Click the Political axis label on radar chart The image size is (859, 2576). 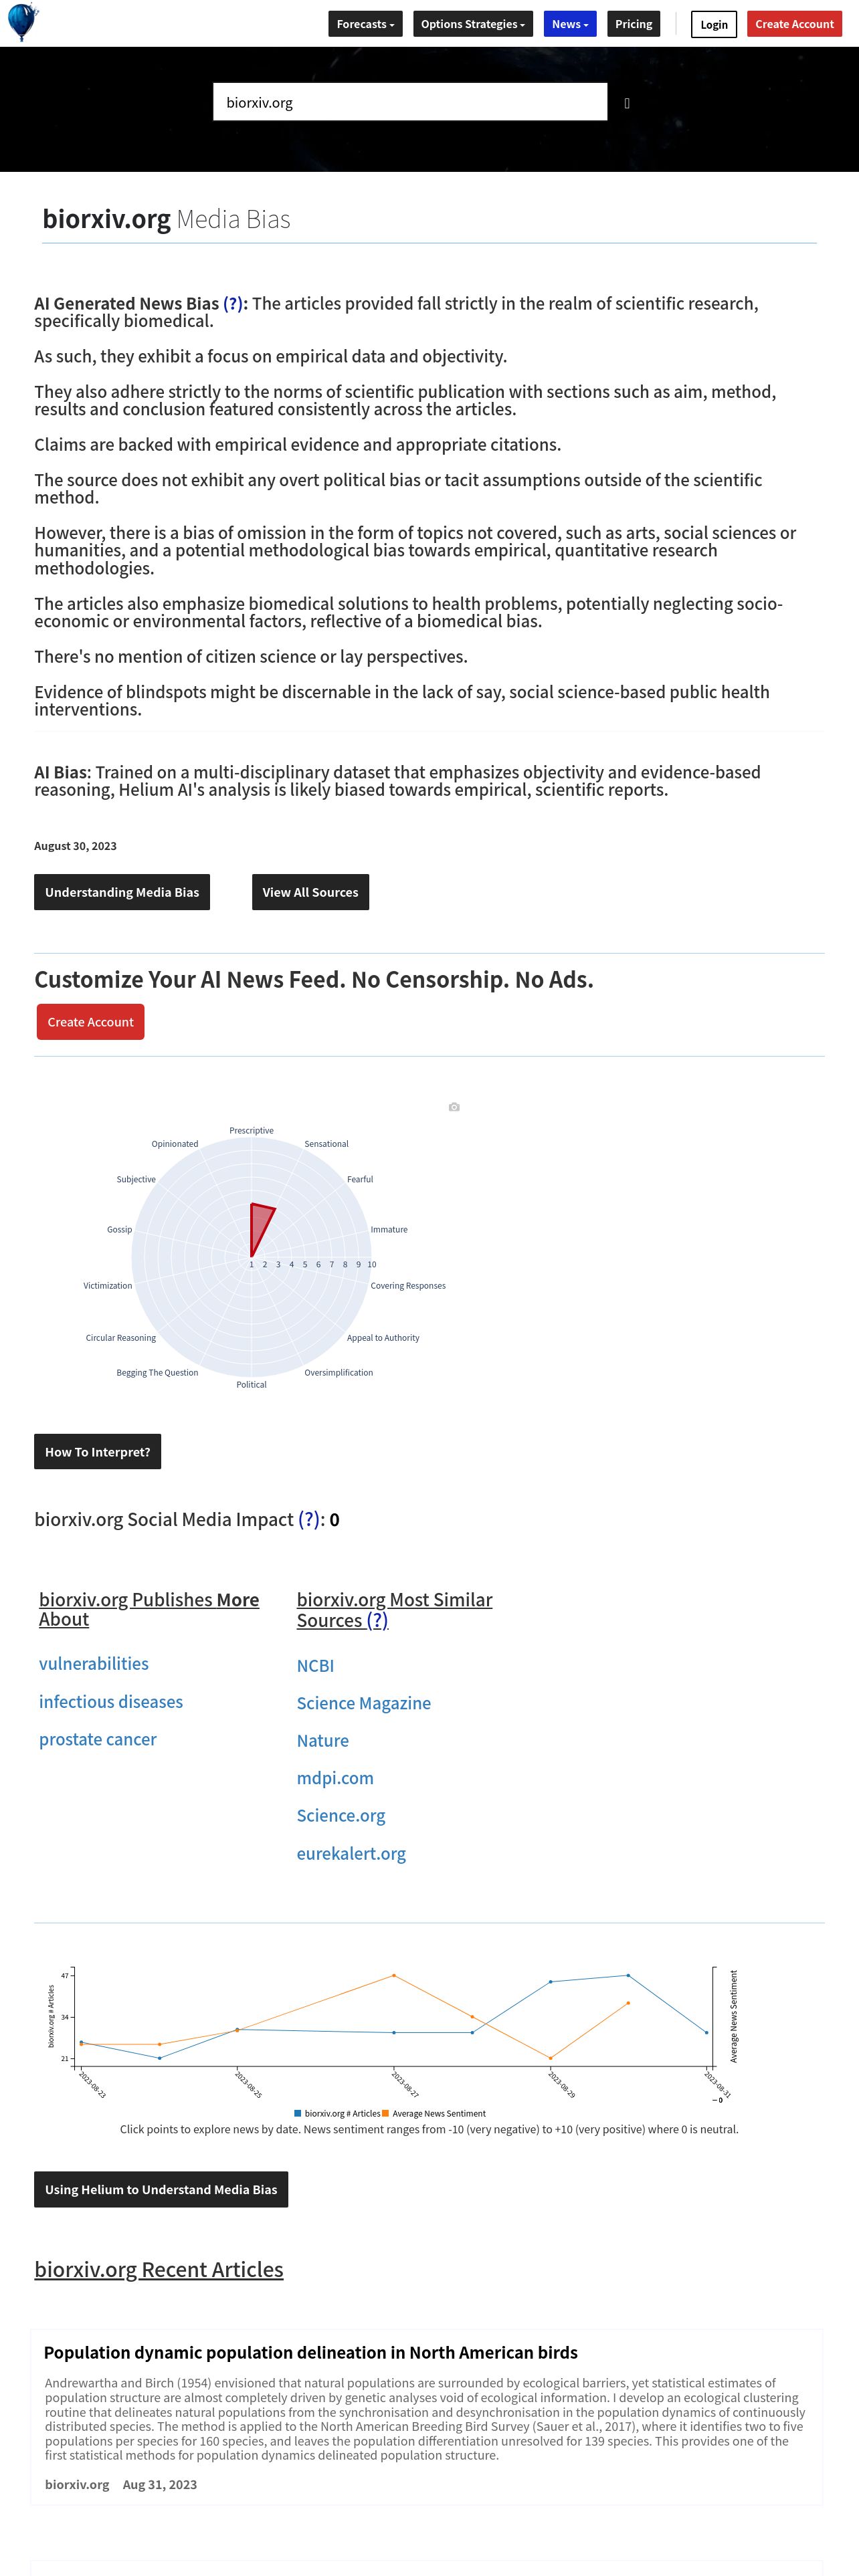[251, 1384]
